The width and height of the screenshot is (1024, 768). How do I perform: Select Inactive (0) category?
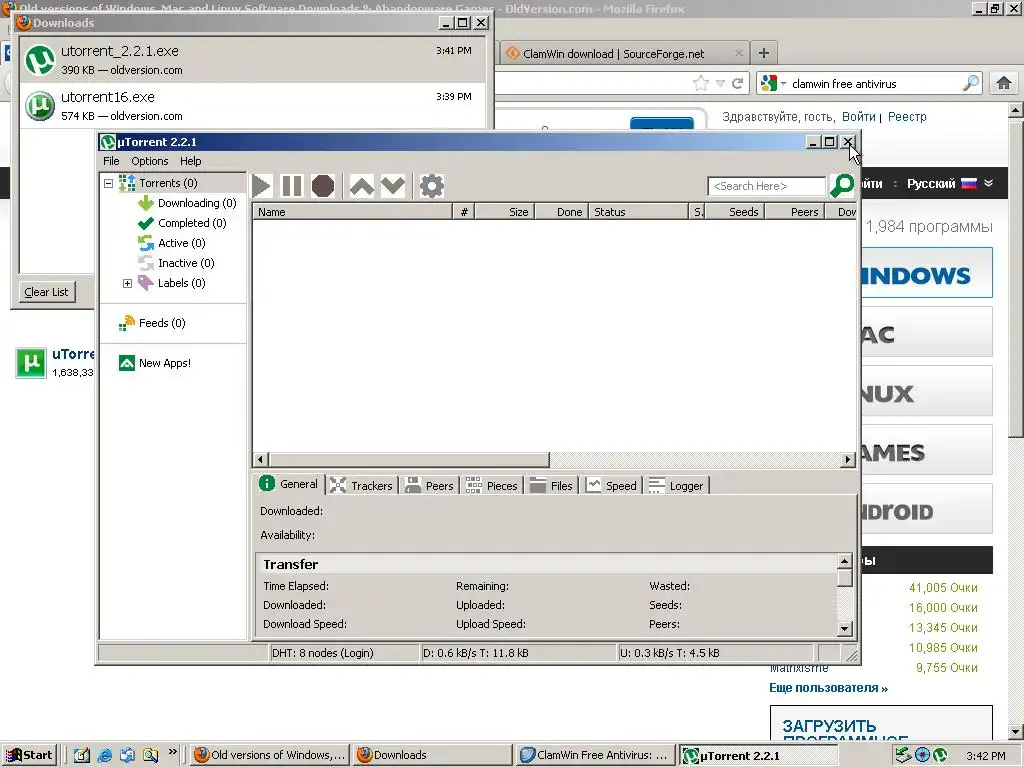click(x=176, y=263)
